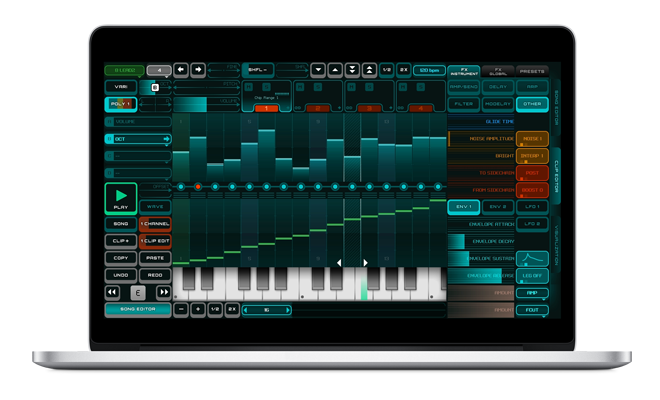
Task: Click the 1/2 button beside the plus zoom
Action: (x=215, y=309)
